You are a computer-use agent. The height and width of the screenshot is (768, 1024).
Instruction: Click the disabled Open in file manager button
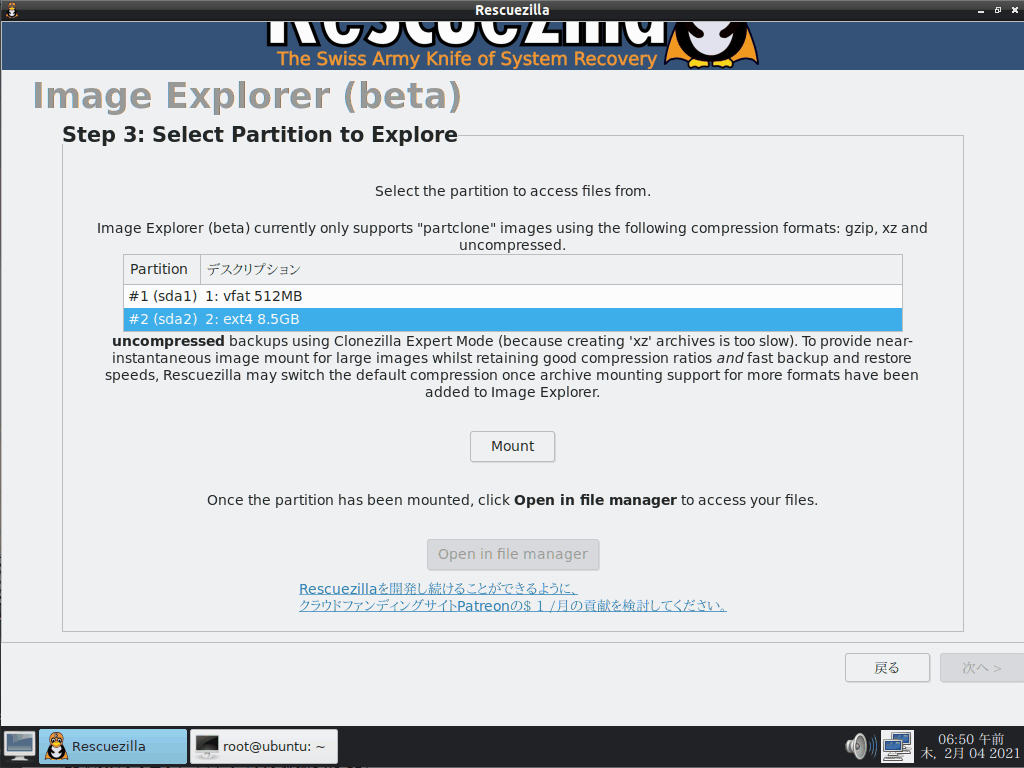(513, 554)
